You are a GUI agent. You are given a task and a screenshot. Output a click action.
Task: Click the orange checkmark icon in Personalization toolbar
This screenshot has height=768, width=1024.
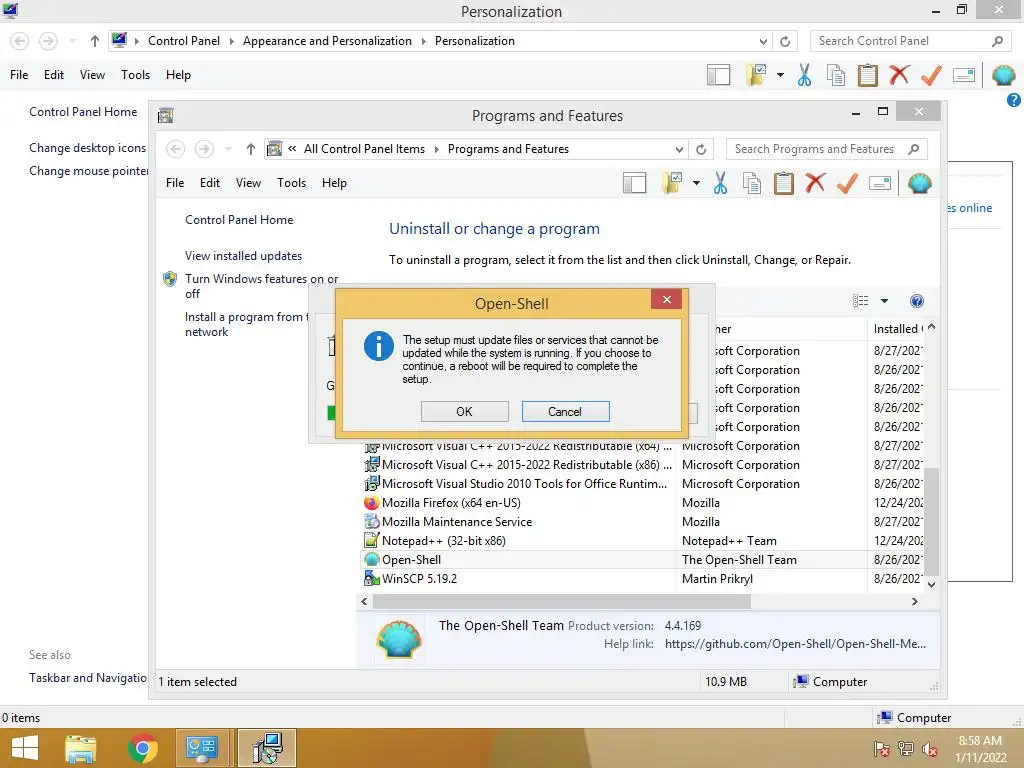(931, 75)
